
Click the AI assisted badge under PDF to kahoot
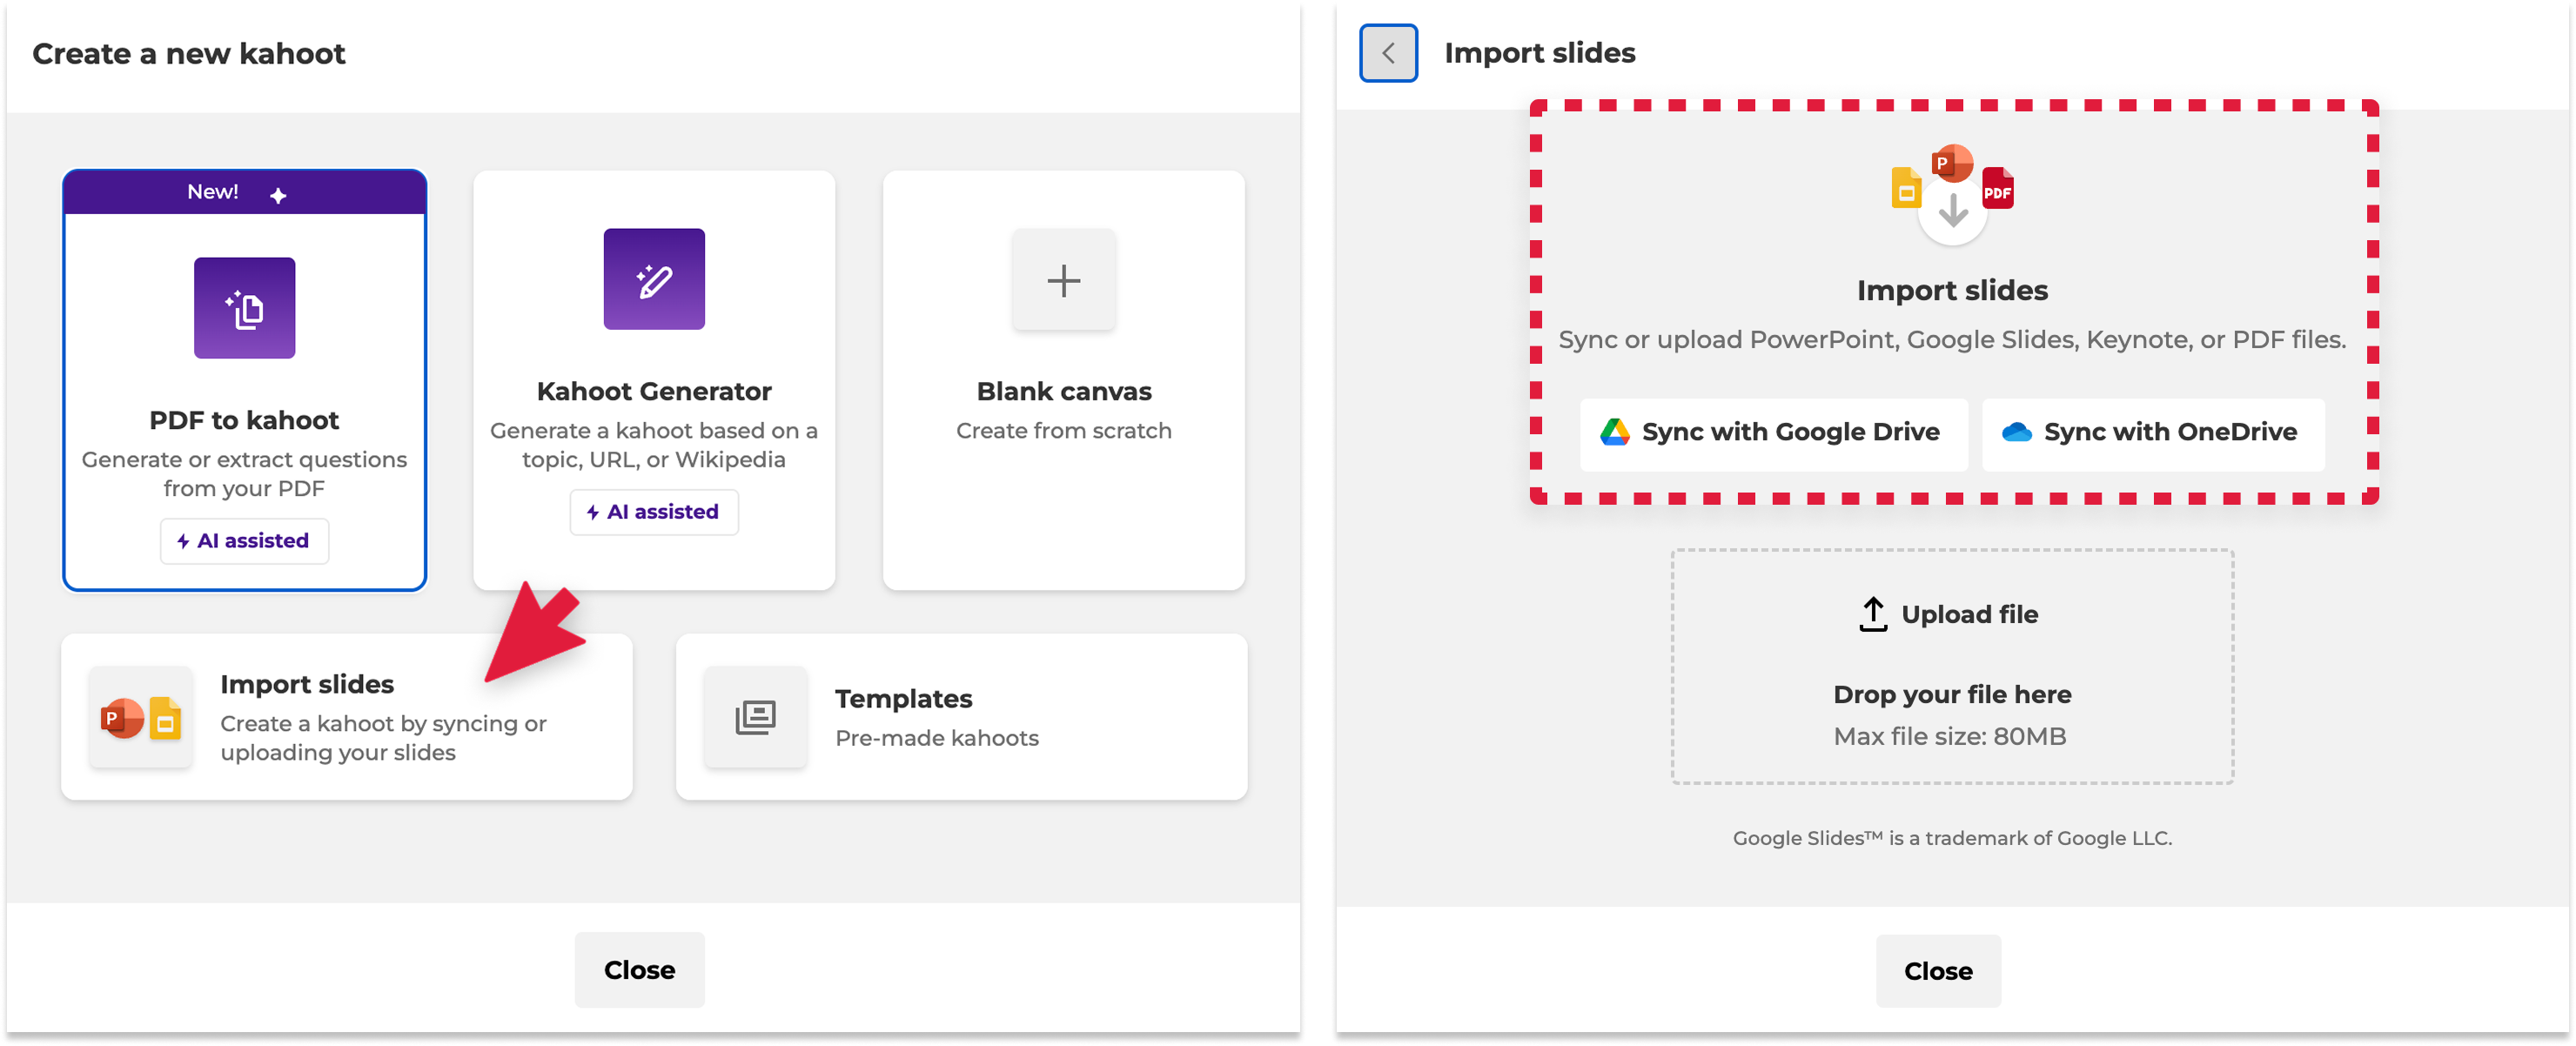(245, 541)
